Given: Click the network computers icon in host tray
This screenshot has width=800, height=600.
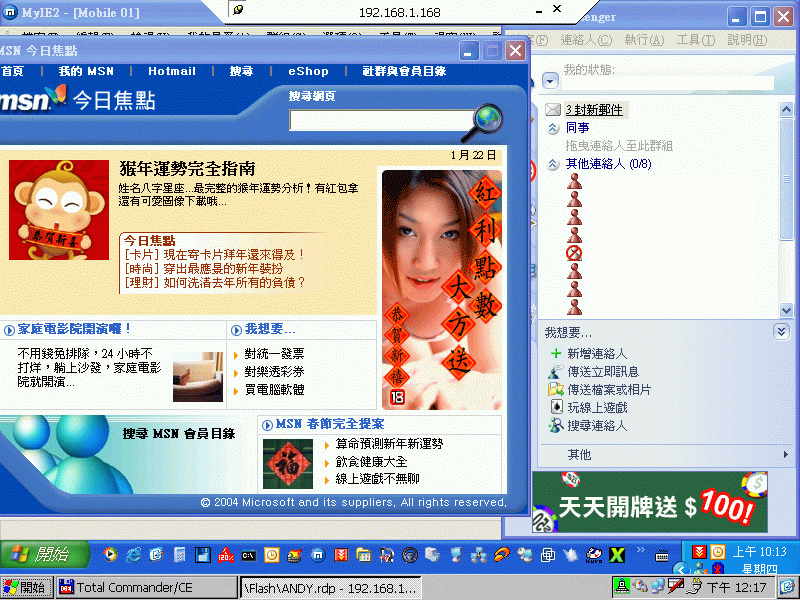Looking at the screenshot, I should click(658, 587).
